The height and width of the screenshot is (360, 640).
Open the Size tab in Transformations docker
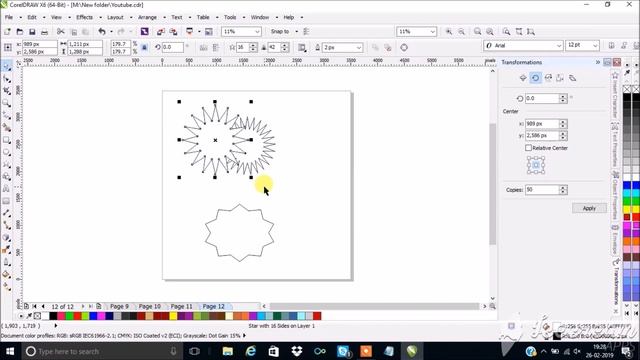pos(560,78)
